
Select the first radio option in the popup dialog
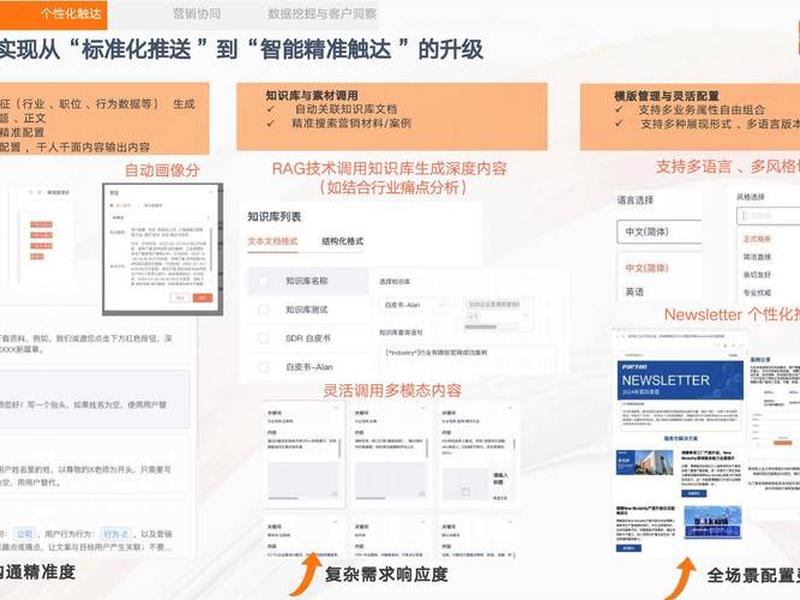coord(112,205)
